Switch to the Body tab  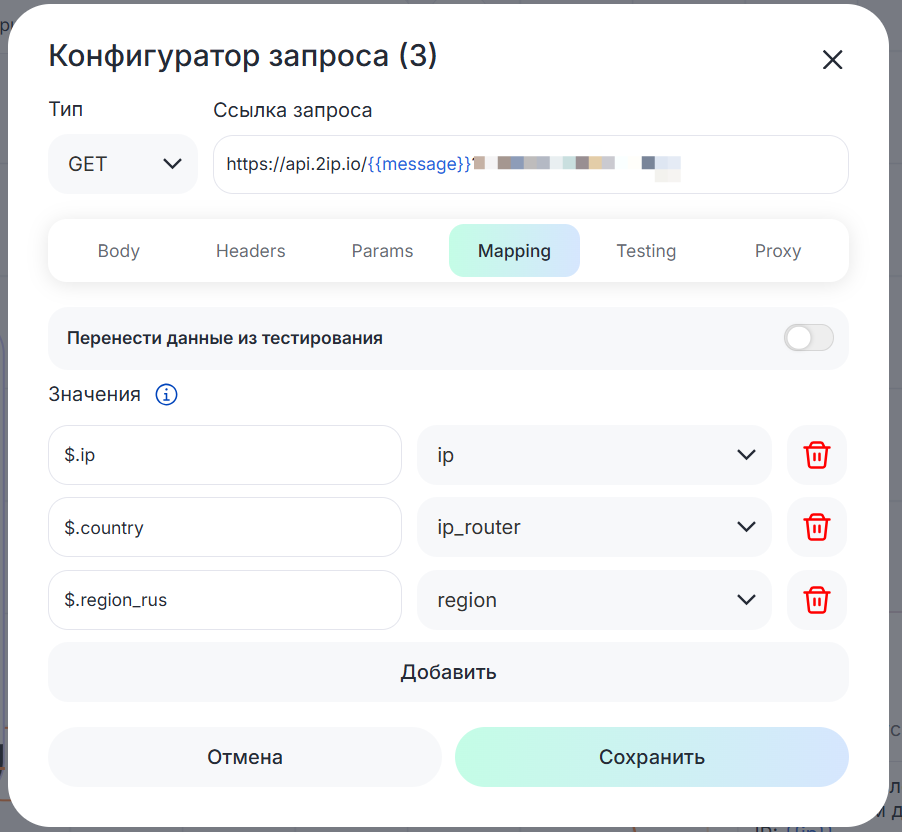(x=118, y=251)
